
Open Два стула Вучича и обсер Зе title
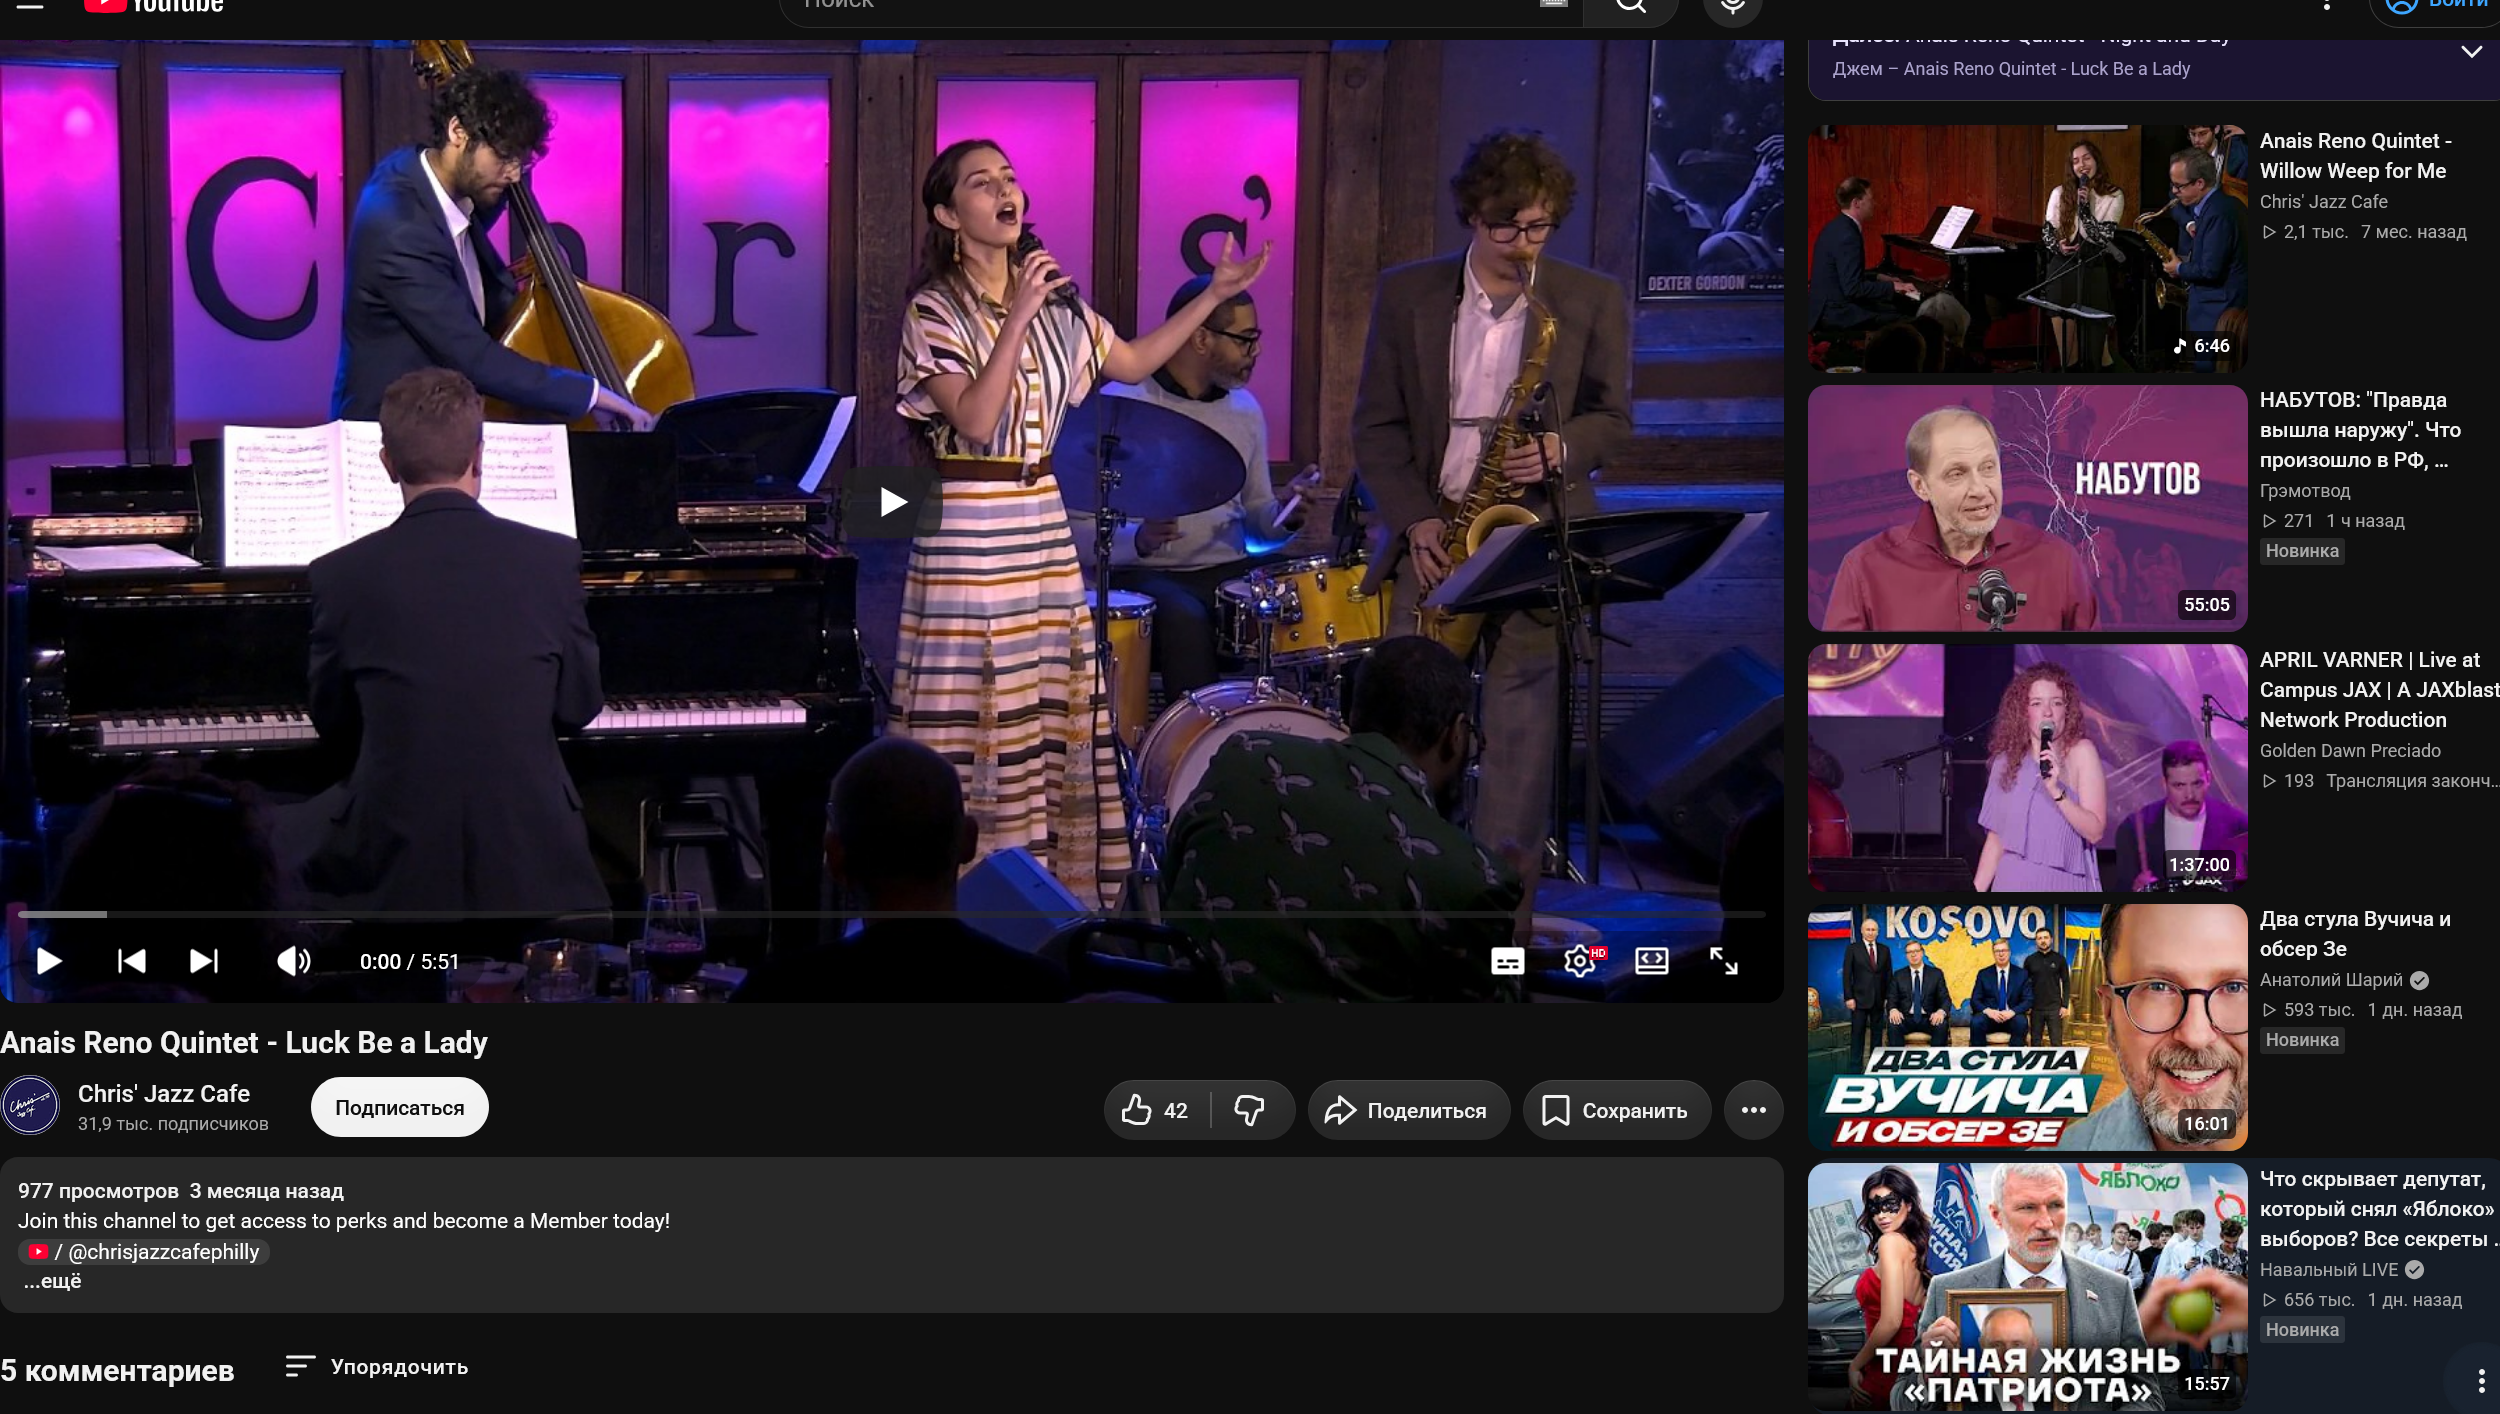click(2355, 934)
